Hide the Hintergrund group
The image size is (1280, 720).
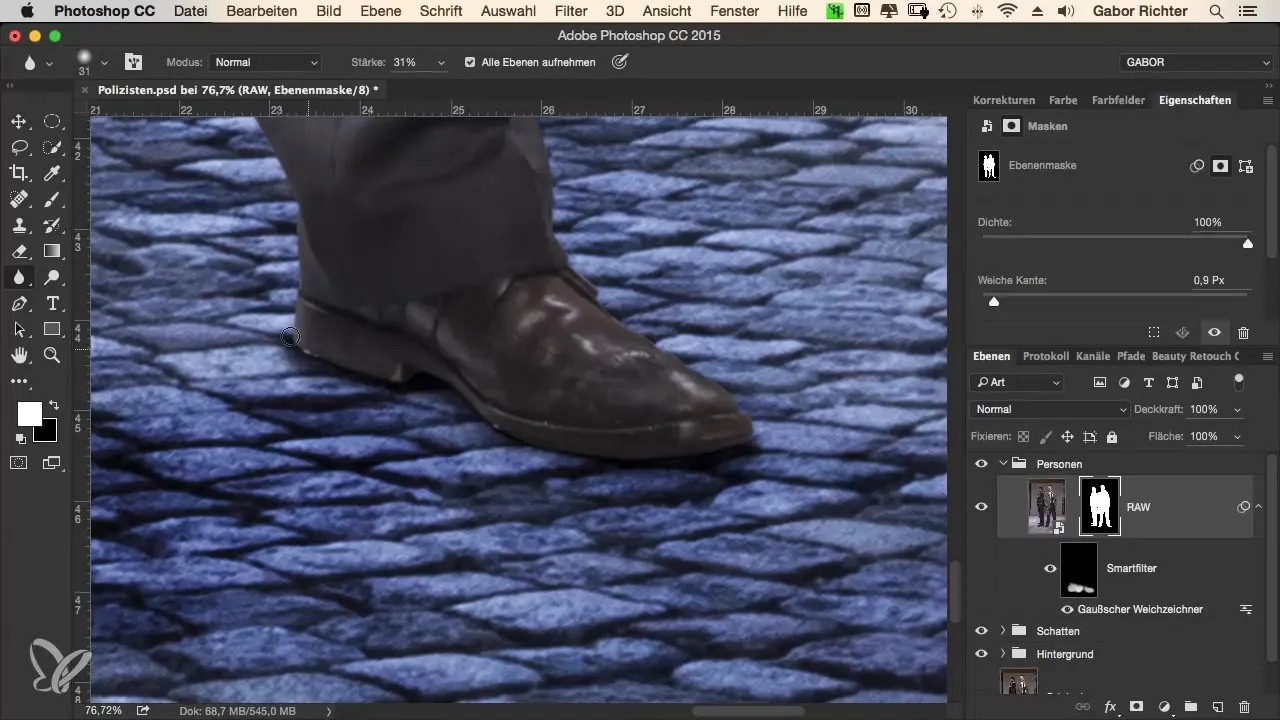click(x=981, y=654)
